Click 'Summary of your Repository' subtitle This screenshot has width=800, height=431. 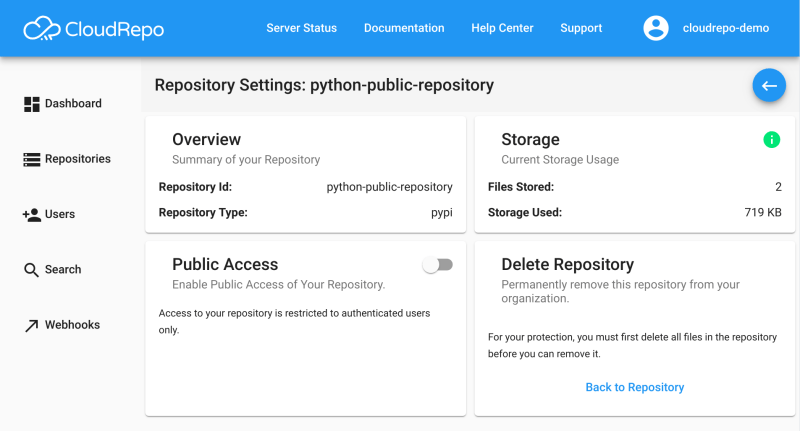(x=246, y=160)
